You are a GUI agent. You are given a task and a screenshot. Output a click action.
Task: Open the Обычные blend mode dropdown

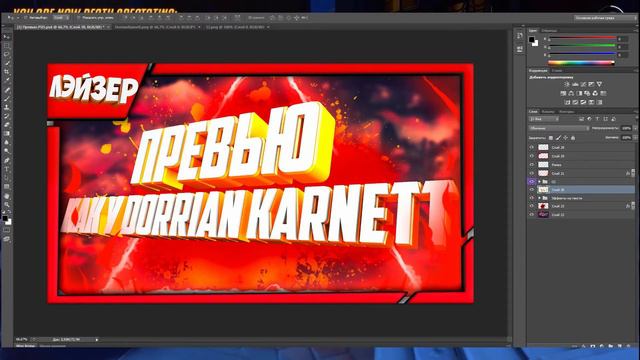pyautogui.click(x=559, y=128)
